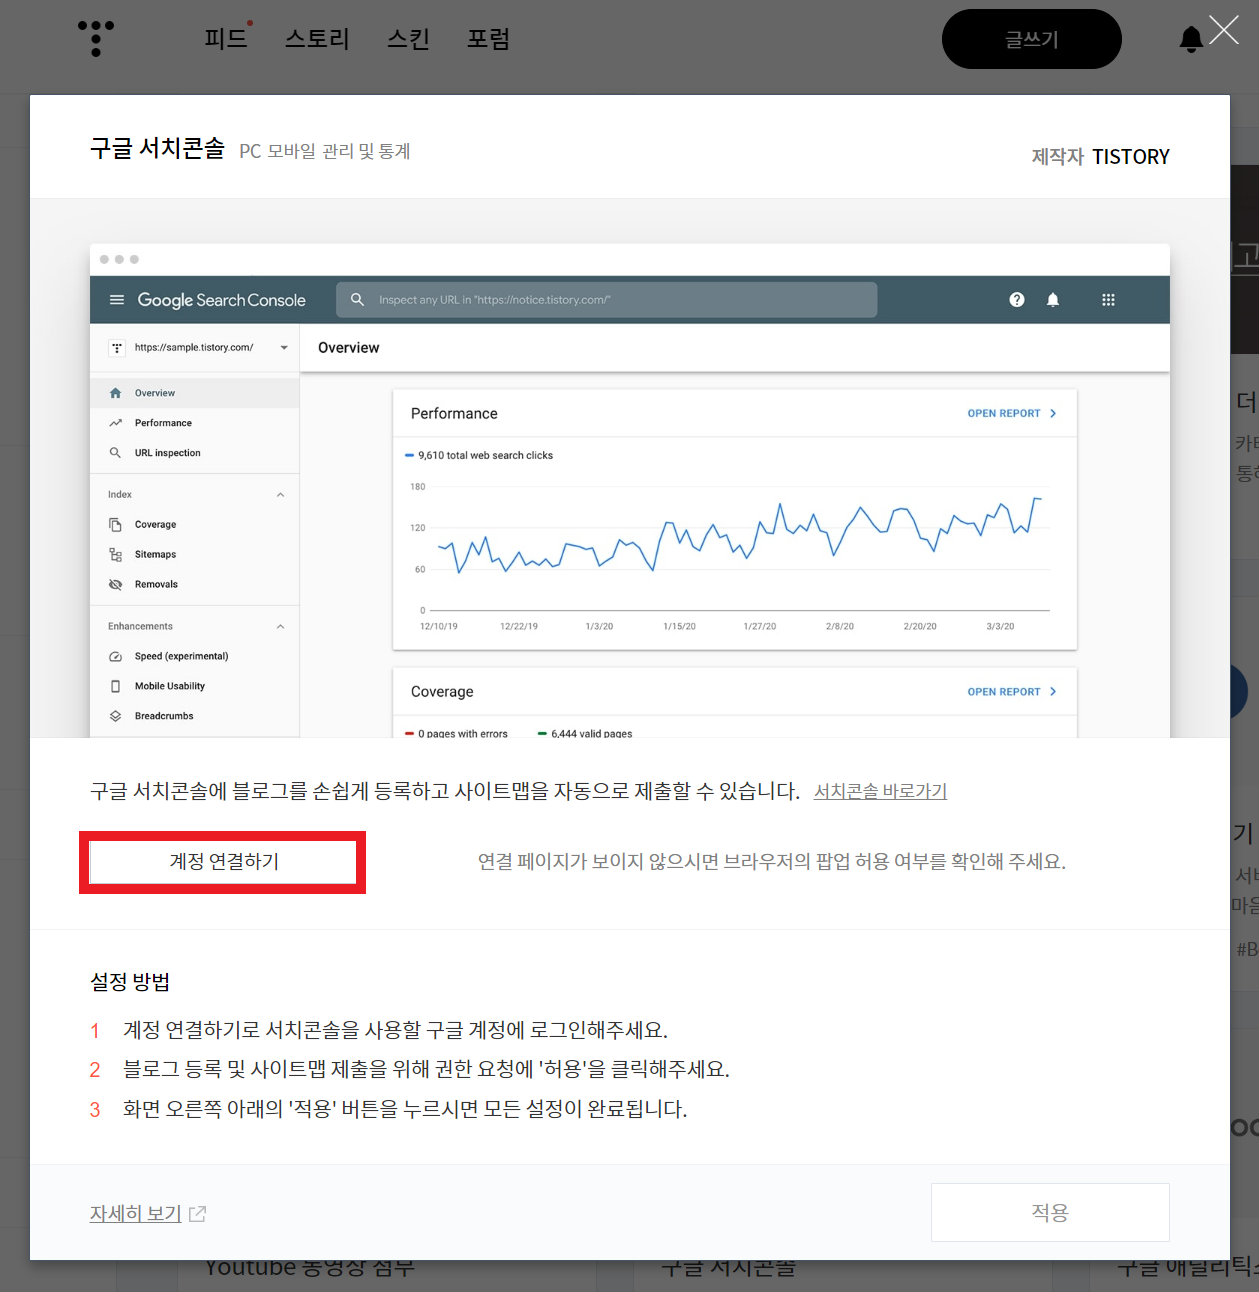Click the Overview heading text
1259x1292 pixels.
(349, 348)
